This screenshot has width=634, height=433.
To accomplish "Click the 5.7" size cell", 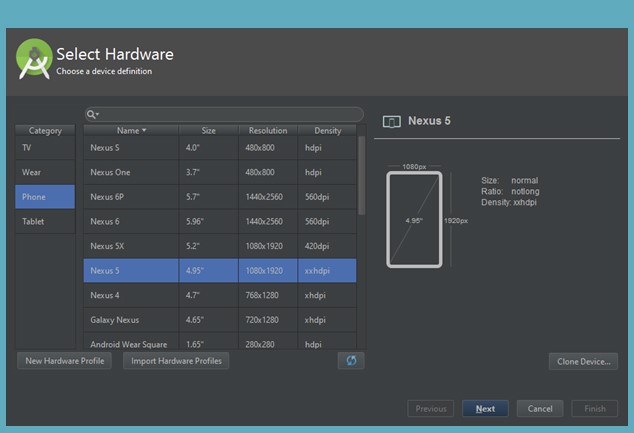I will tap(209, 197).
